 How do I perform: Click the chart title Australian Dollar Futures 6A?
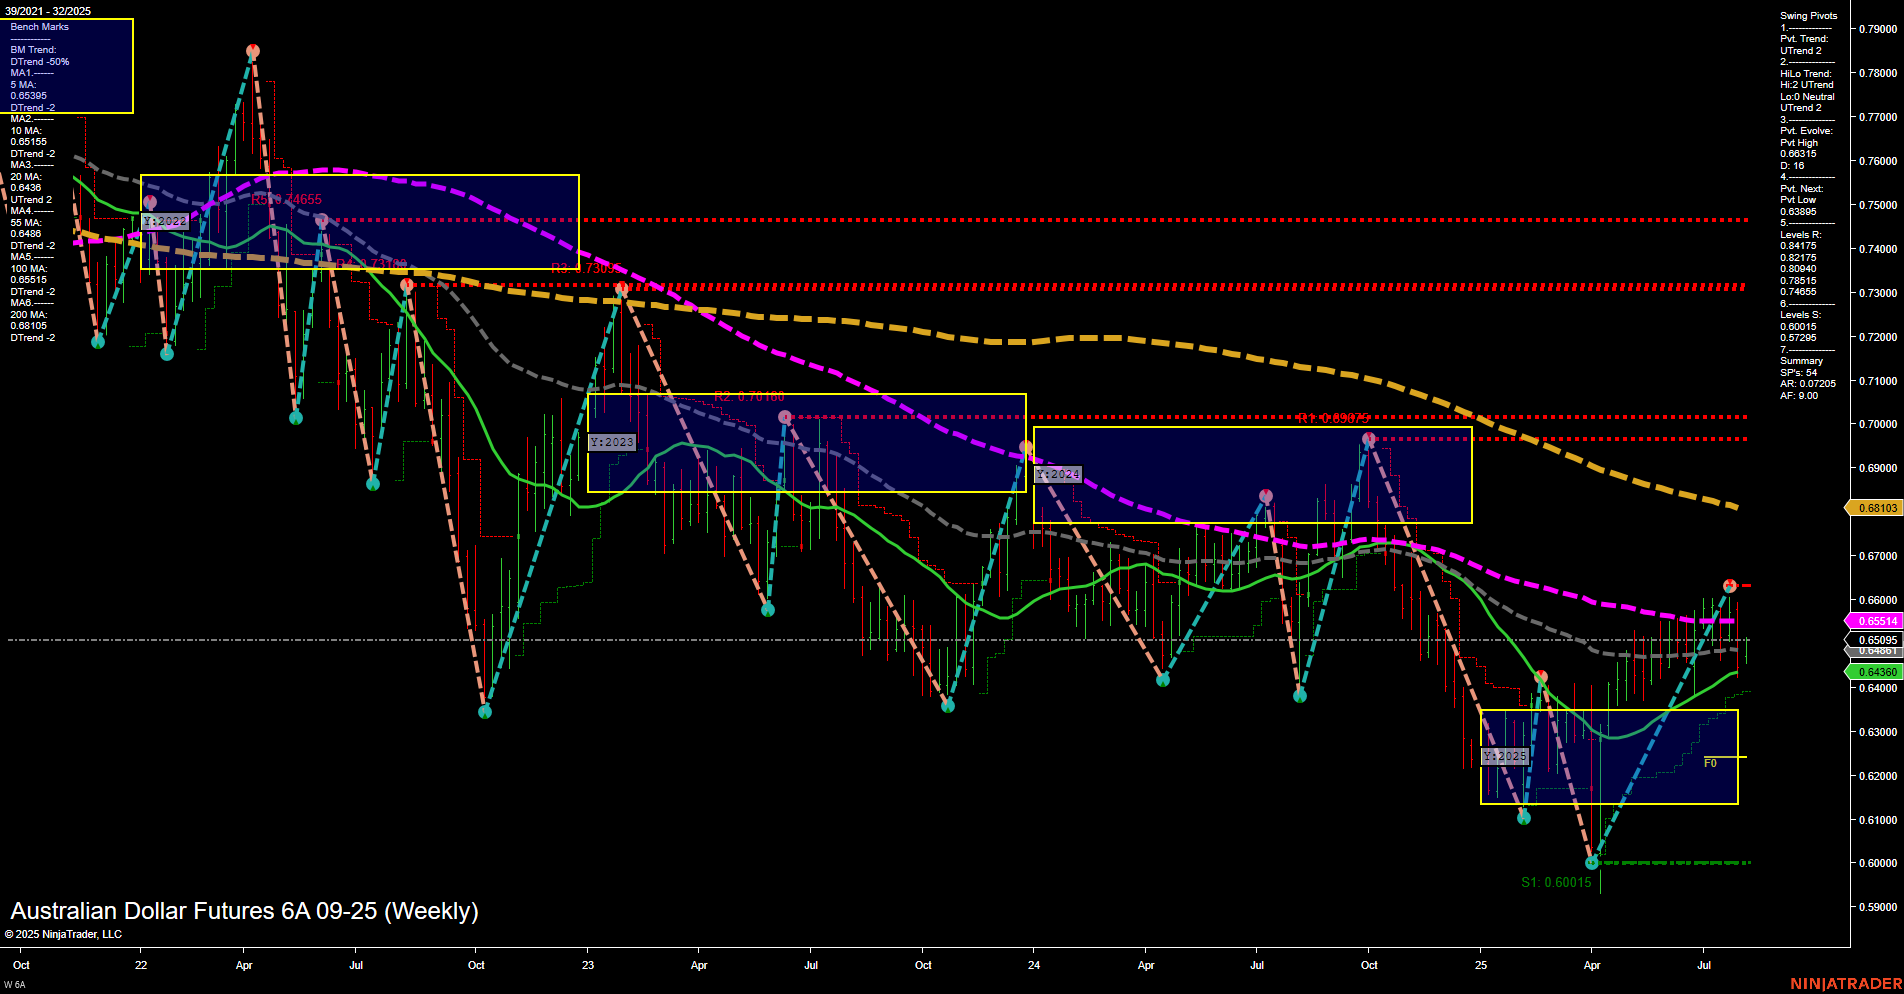243,911
